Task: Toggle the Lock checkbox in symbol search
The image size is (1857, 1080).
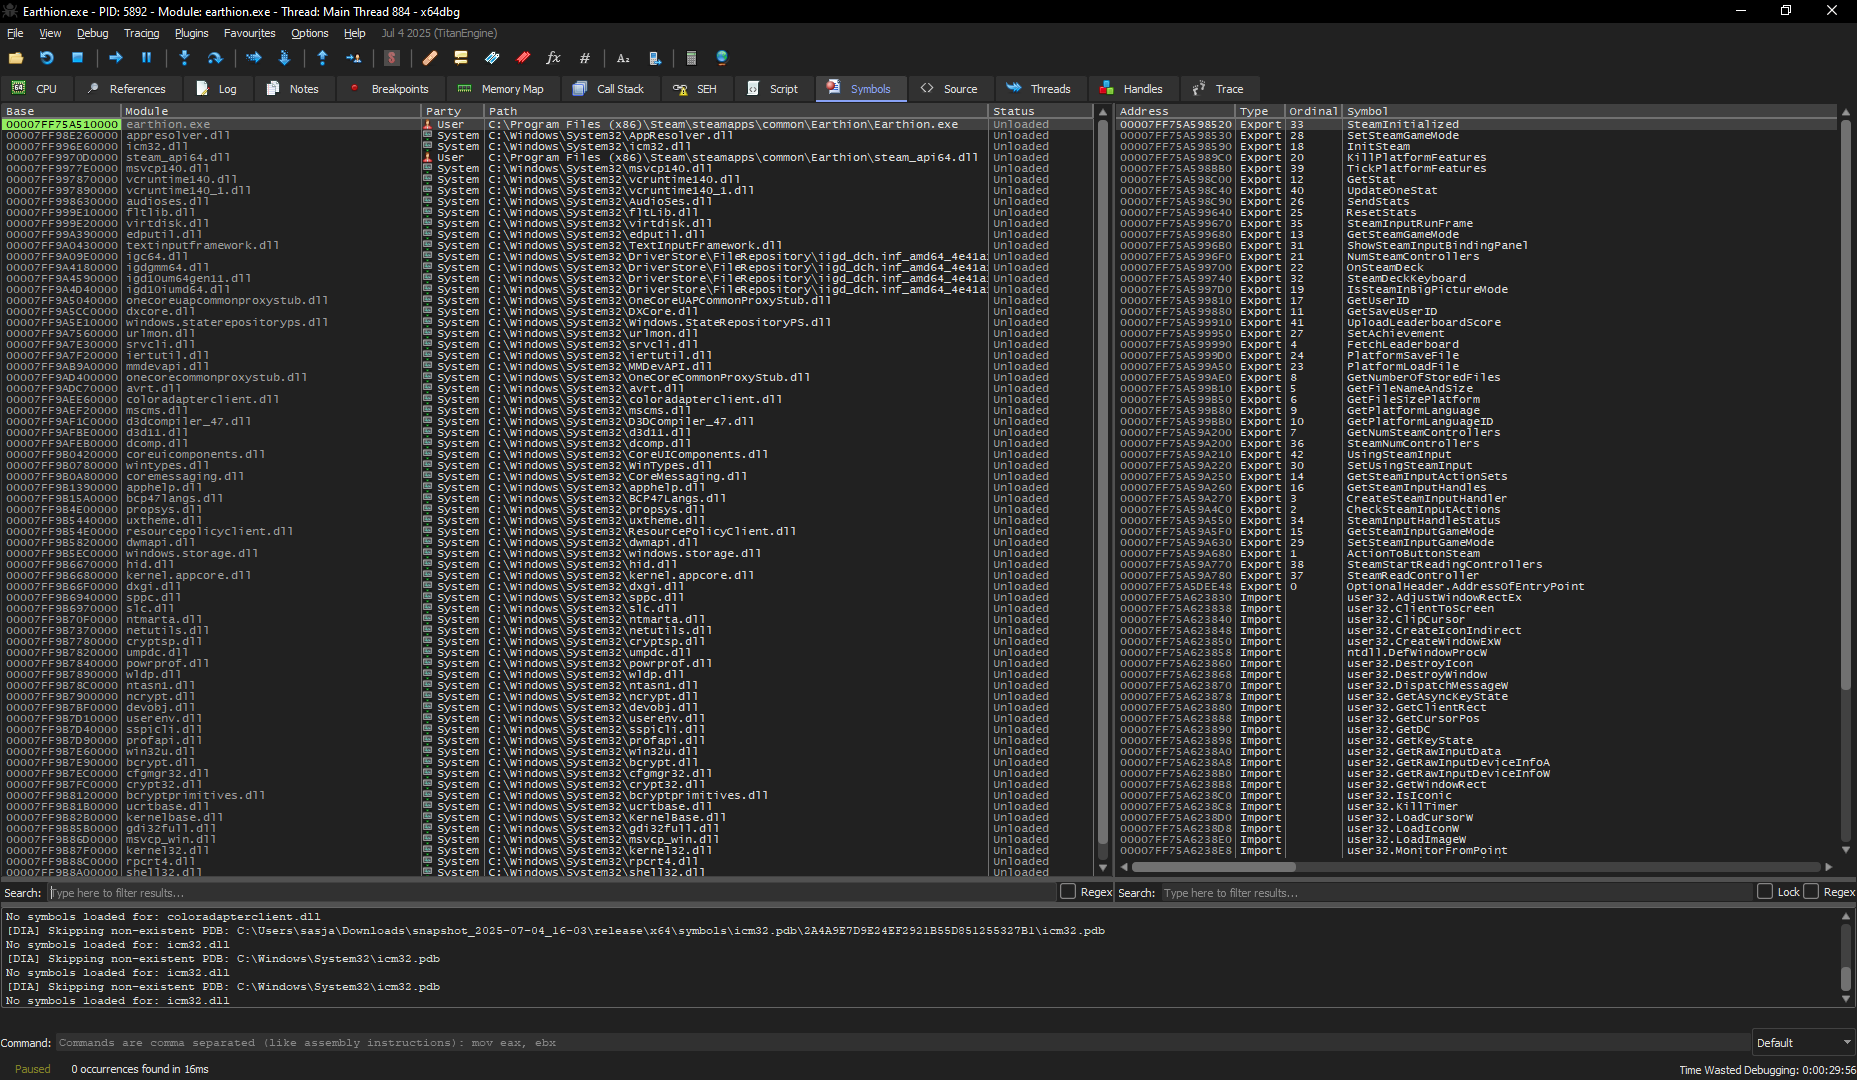Action: [x=1765, y=892]
